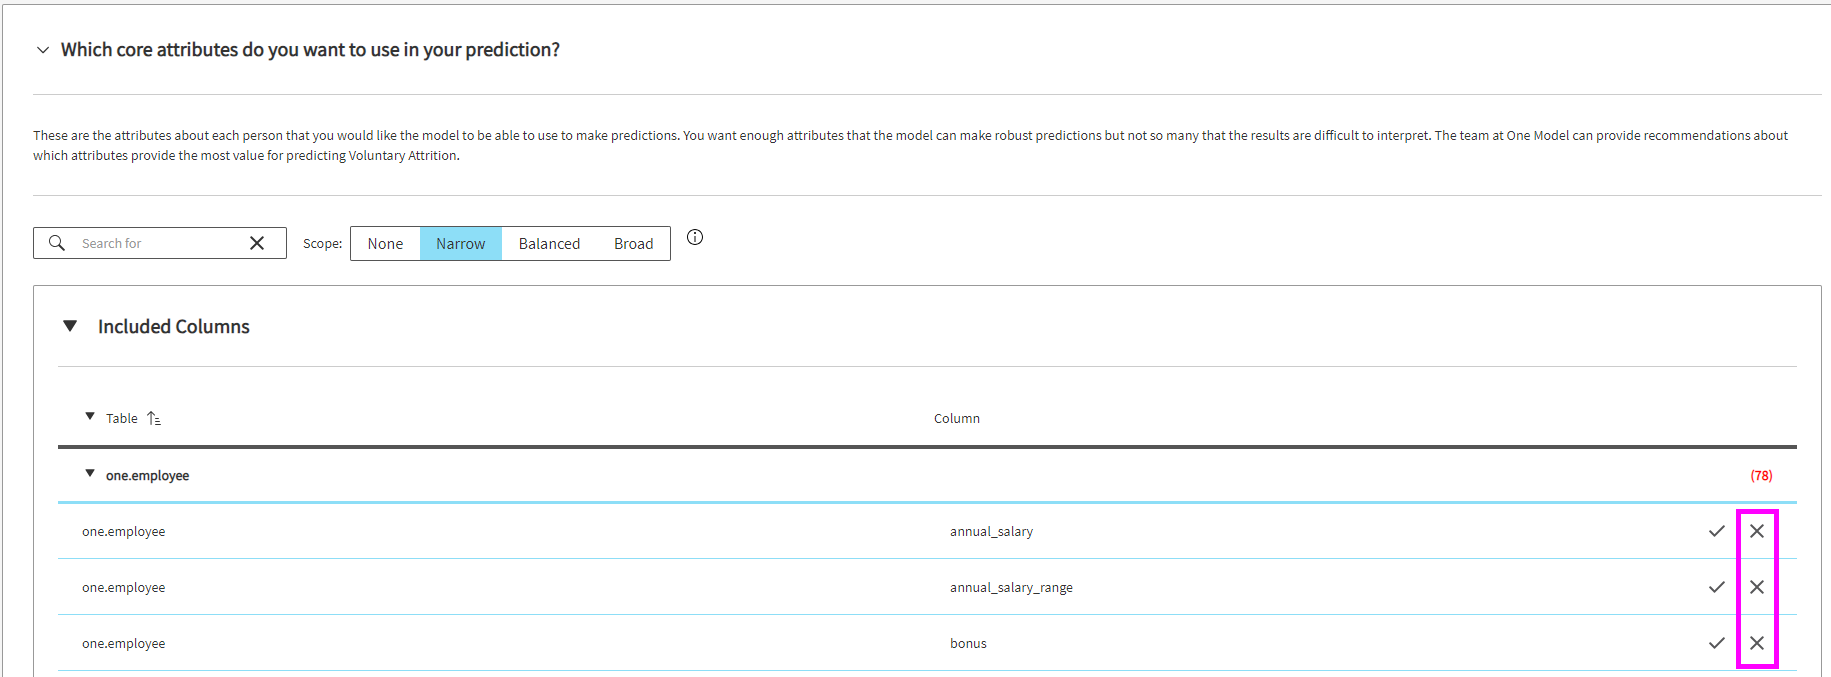Click the search magnifier icon
Viewport: 1831px width, 677px height.
[57, 243]
